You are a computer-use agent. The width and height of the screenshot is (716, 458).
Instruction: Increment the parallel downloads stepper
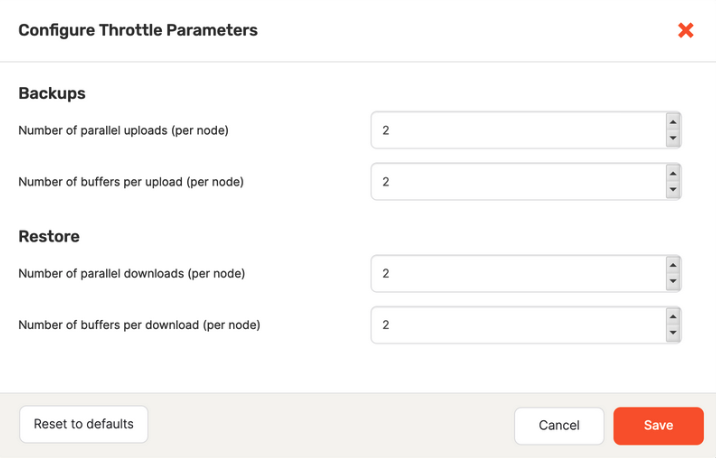pos(673,265)
